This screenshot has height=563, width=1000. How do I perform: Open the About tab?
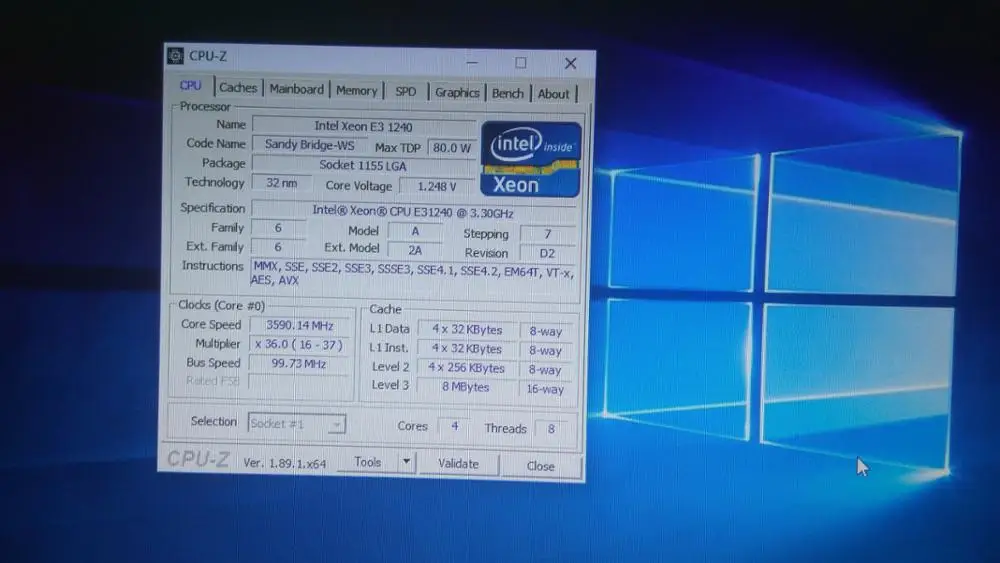(x=553, y=94)
